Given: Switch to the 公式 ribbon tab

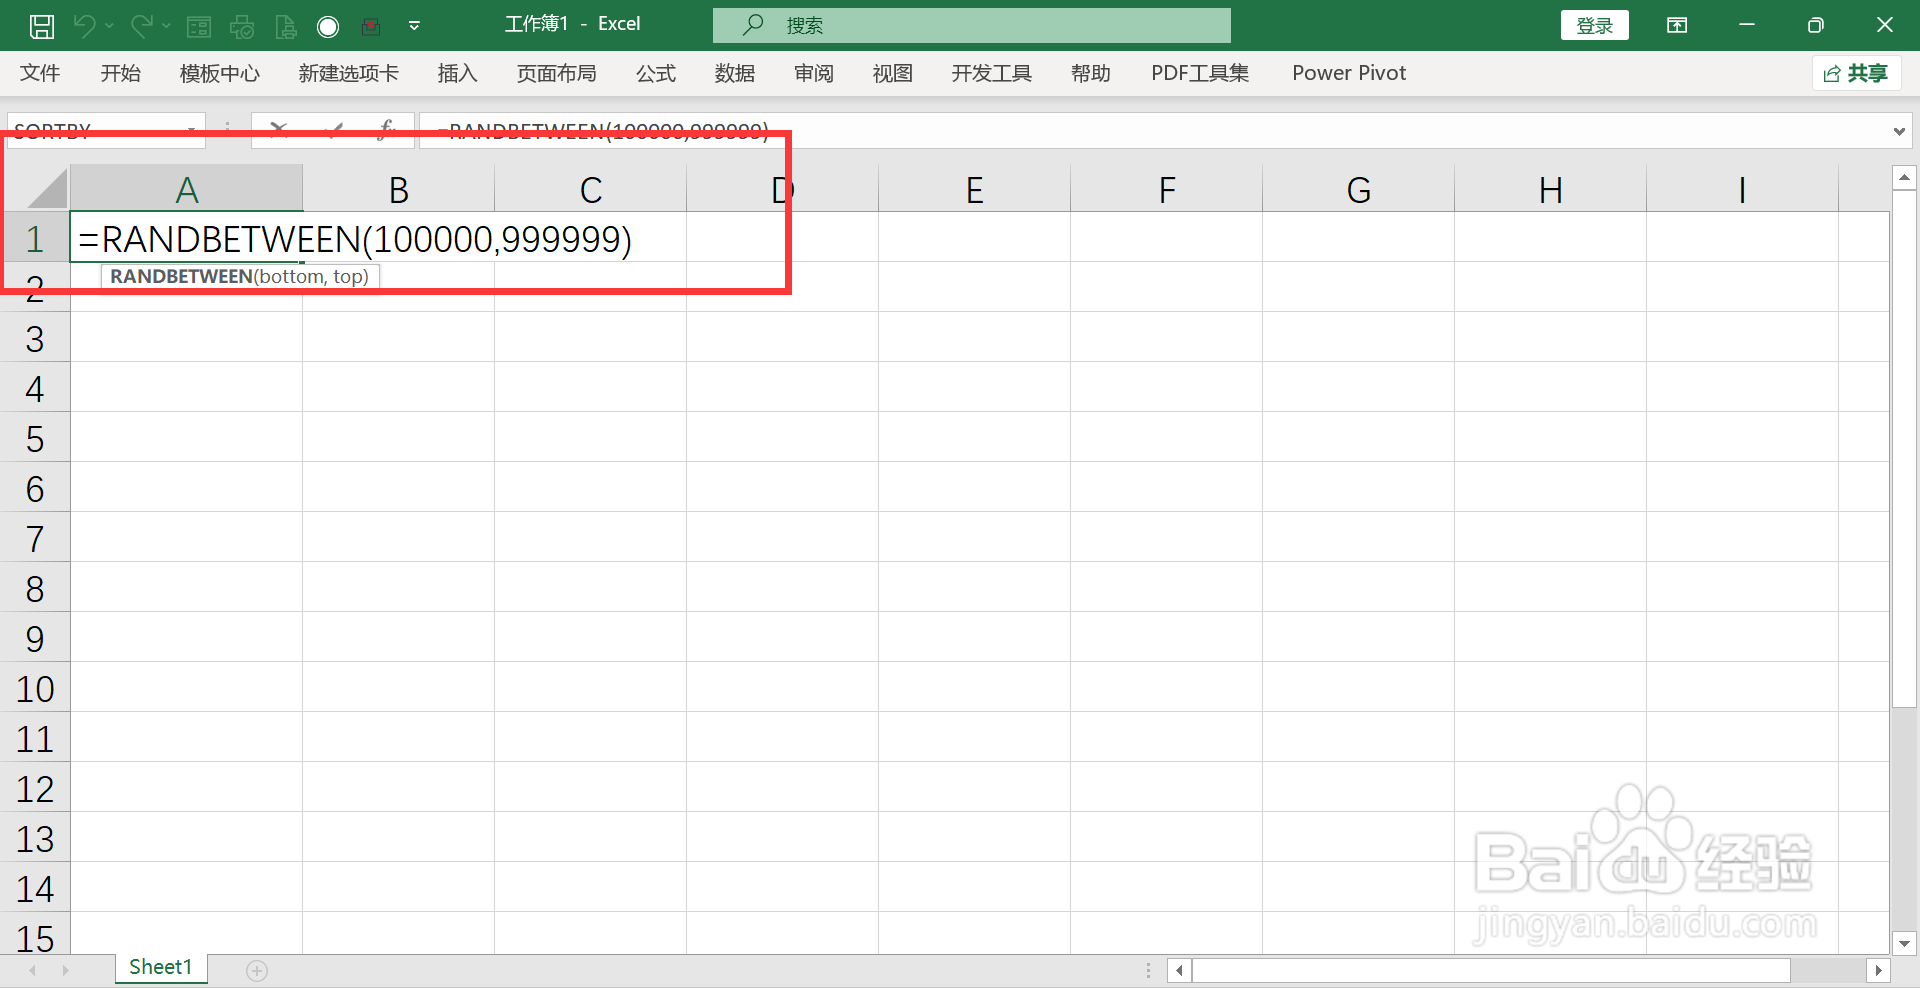Looking at the screenshot, I should click(x=655, y=73).
